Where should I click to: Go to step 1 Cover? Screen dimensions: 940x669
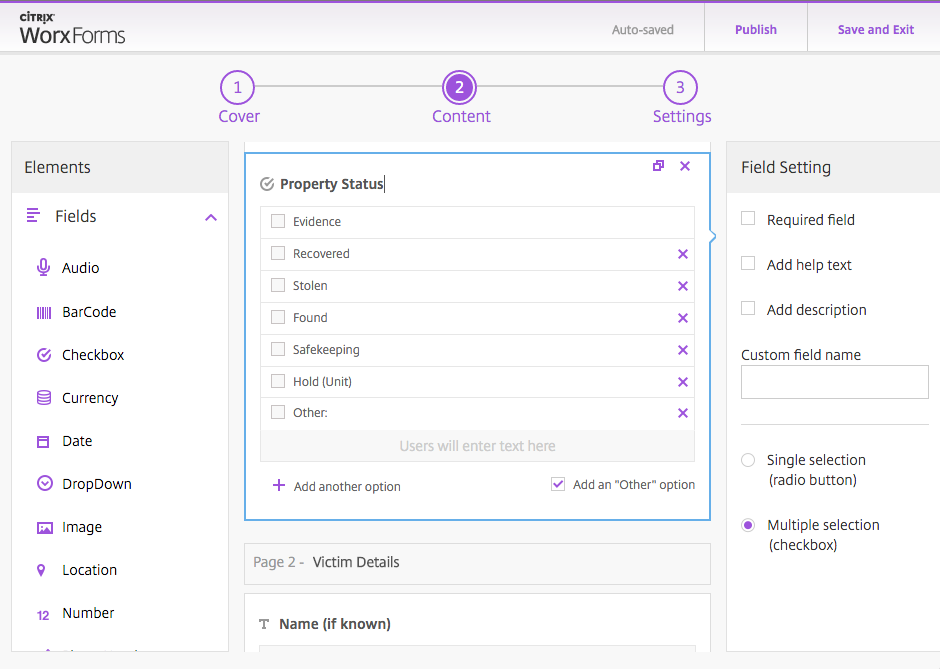click(238, 89)
